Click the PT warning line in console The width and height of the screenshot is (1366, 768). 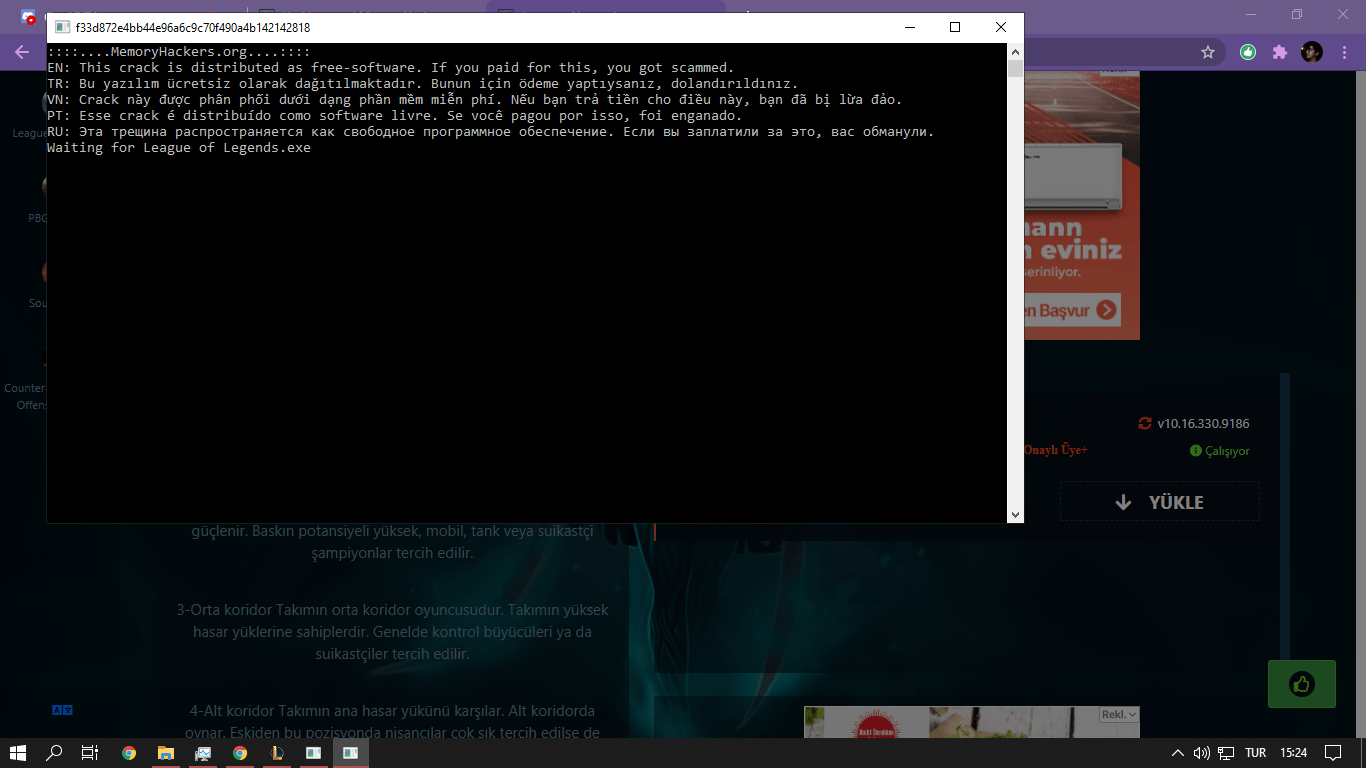point(395,116)
